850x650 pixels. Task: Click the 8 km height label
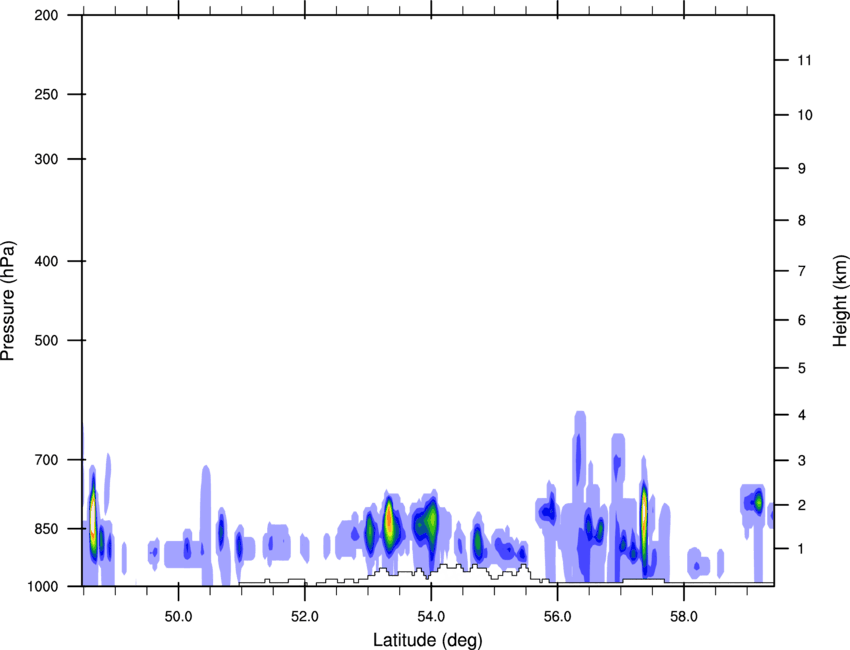pyautogui.click(x=802, y=220)
